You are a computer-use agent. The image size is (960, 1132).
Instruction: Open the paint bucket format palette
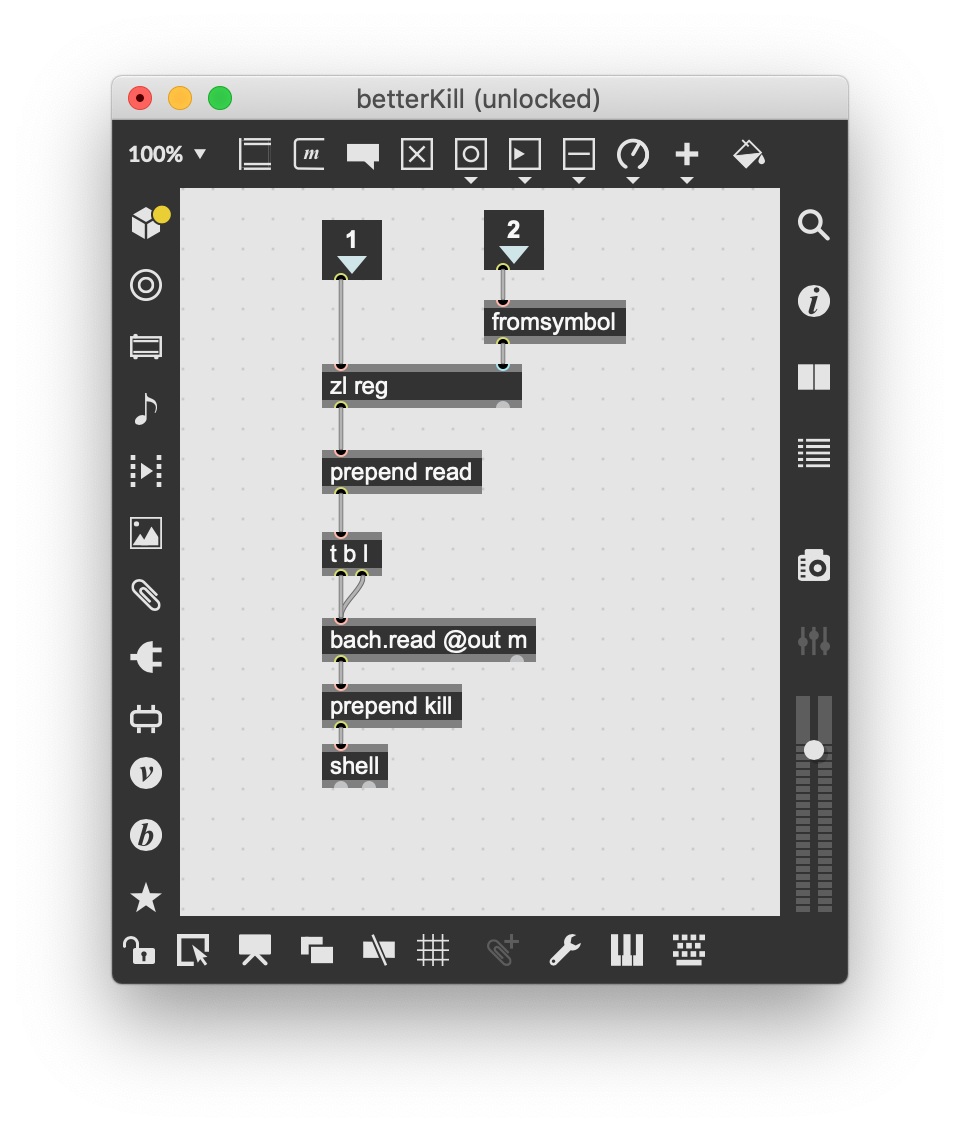click(749, 154)
